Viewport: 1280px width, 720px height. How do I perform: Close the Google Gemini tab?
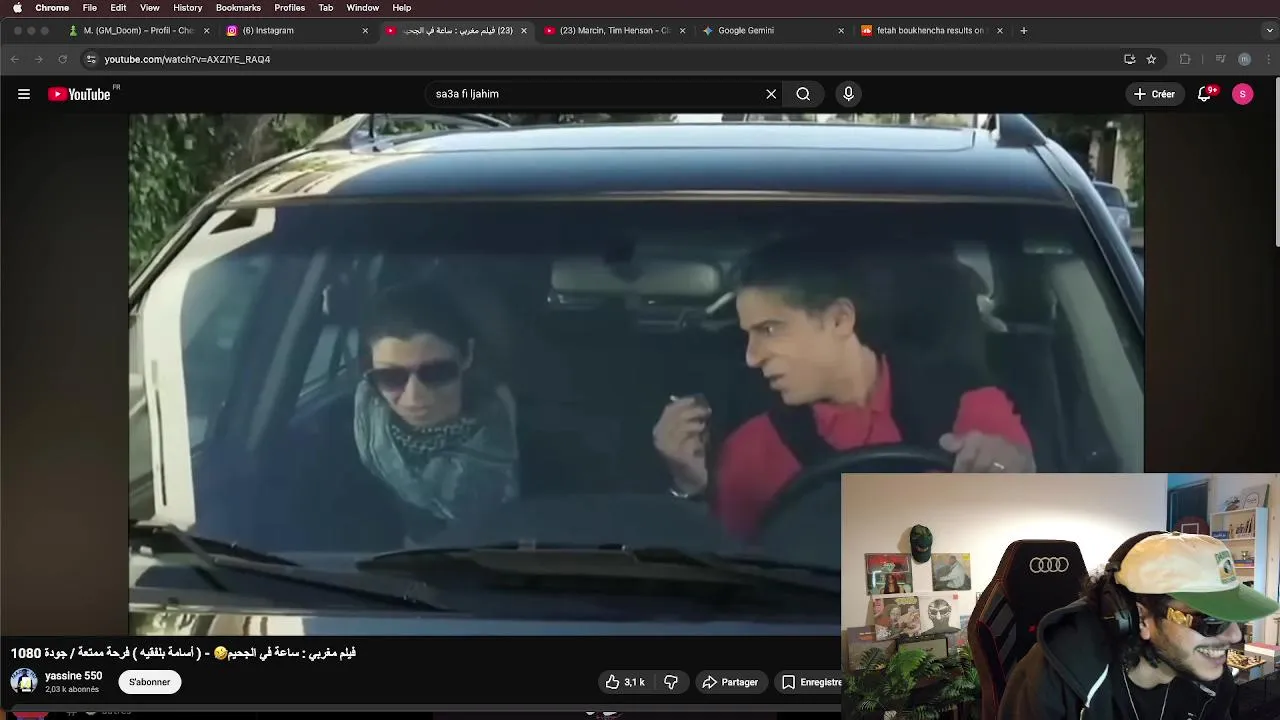(841, 31)
